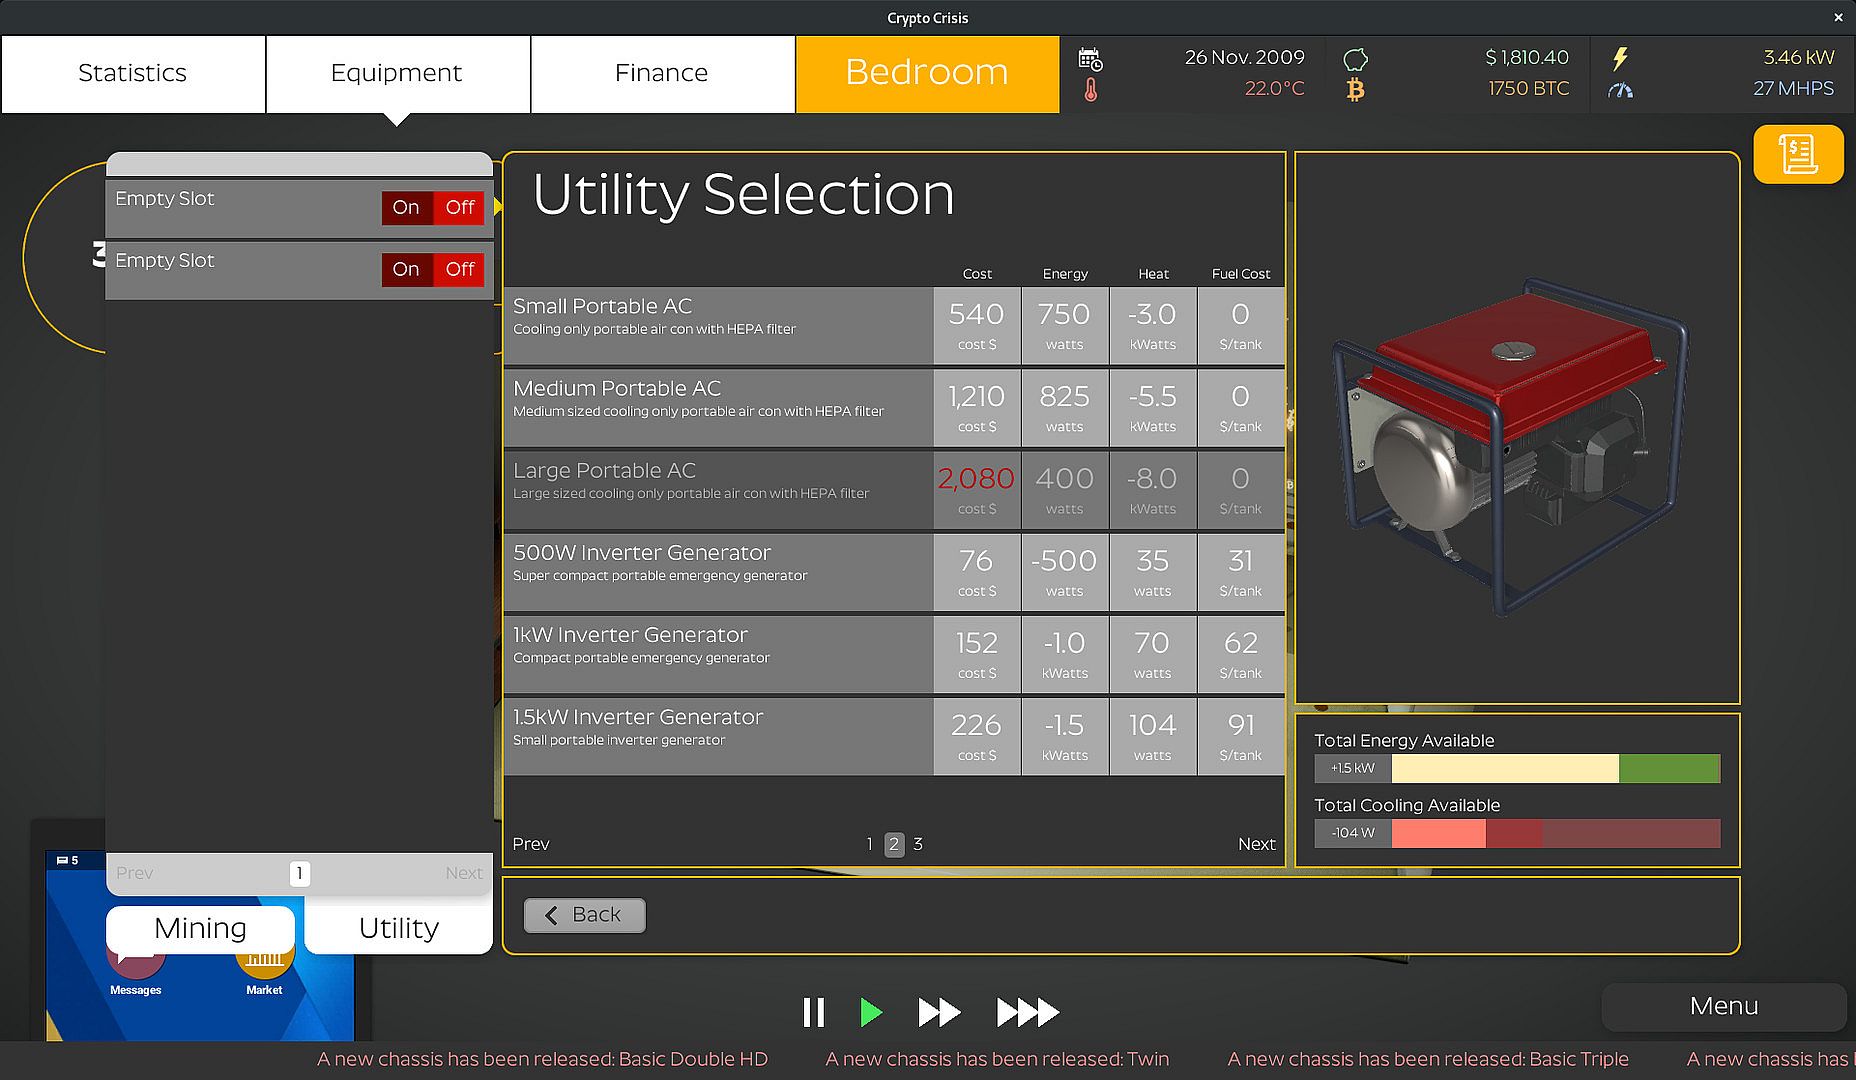Set game speed to triple fast-forward
The image size is (1856, 1080).
[x=1027, y=1012]
